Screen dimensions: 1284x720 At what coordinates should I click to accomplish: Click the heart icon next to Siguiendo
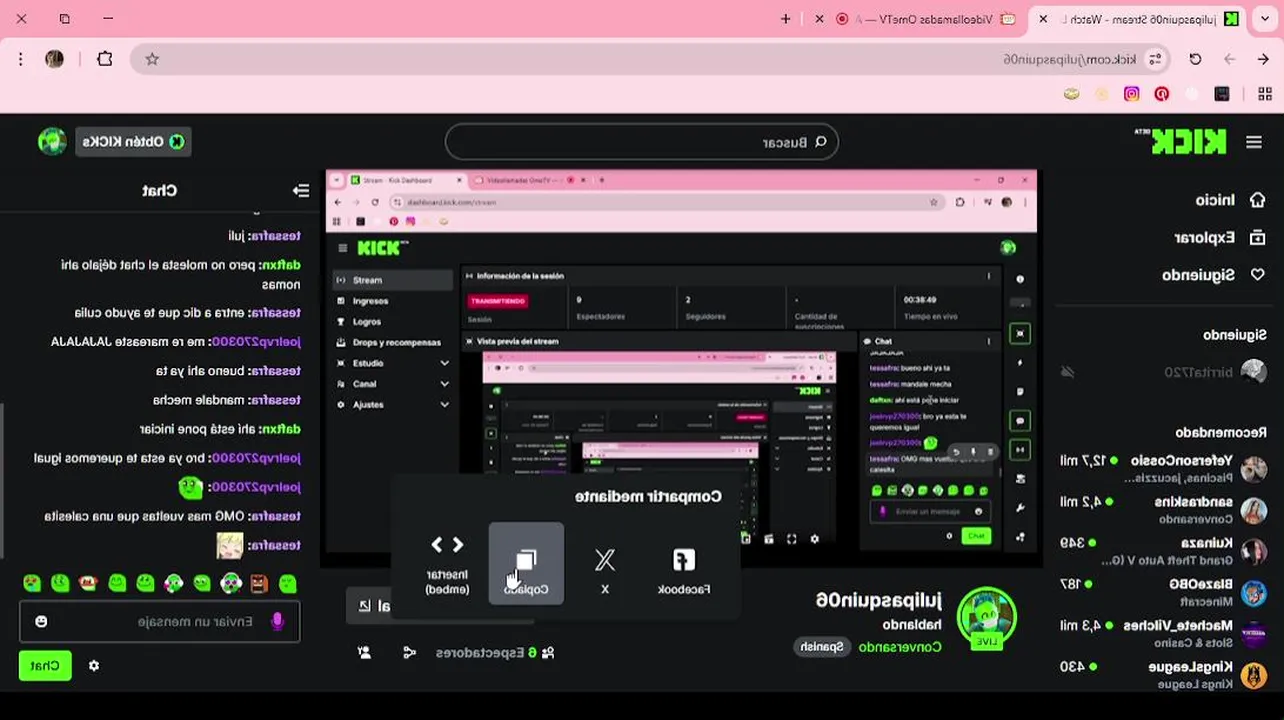click(x=1257, y=275)
